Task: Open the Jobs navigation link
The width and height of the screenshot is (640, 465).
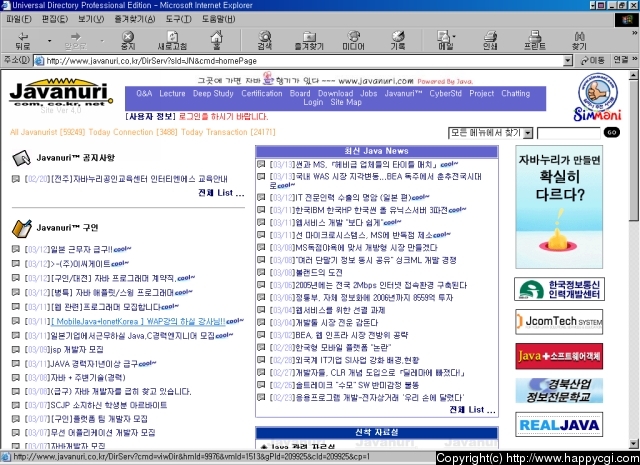Action: click(x=369, y=93)
